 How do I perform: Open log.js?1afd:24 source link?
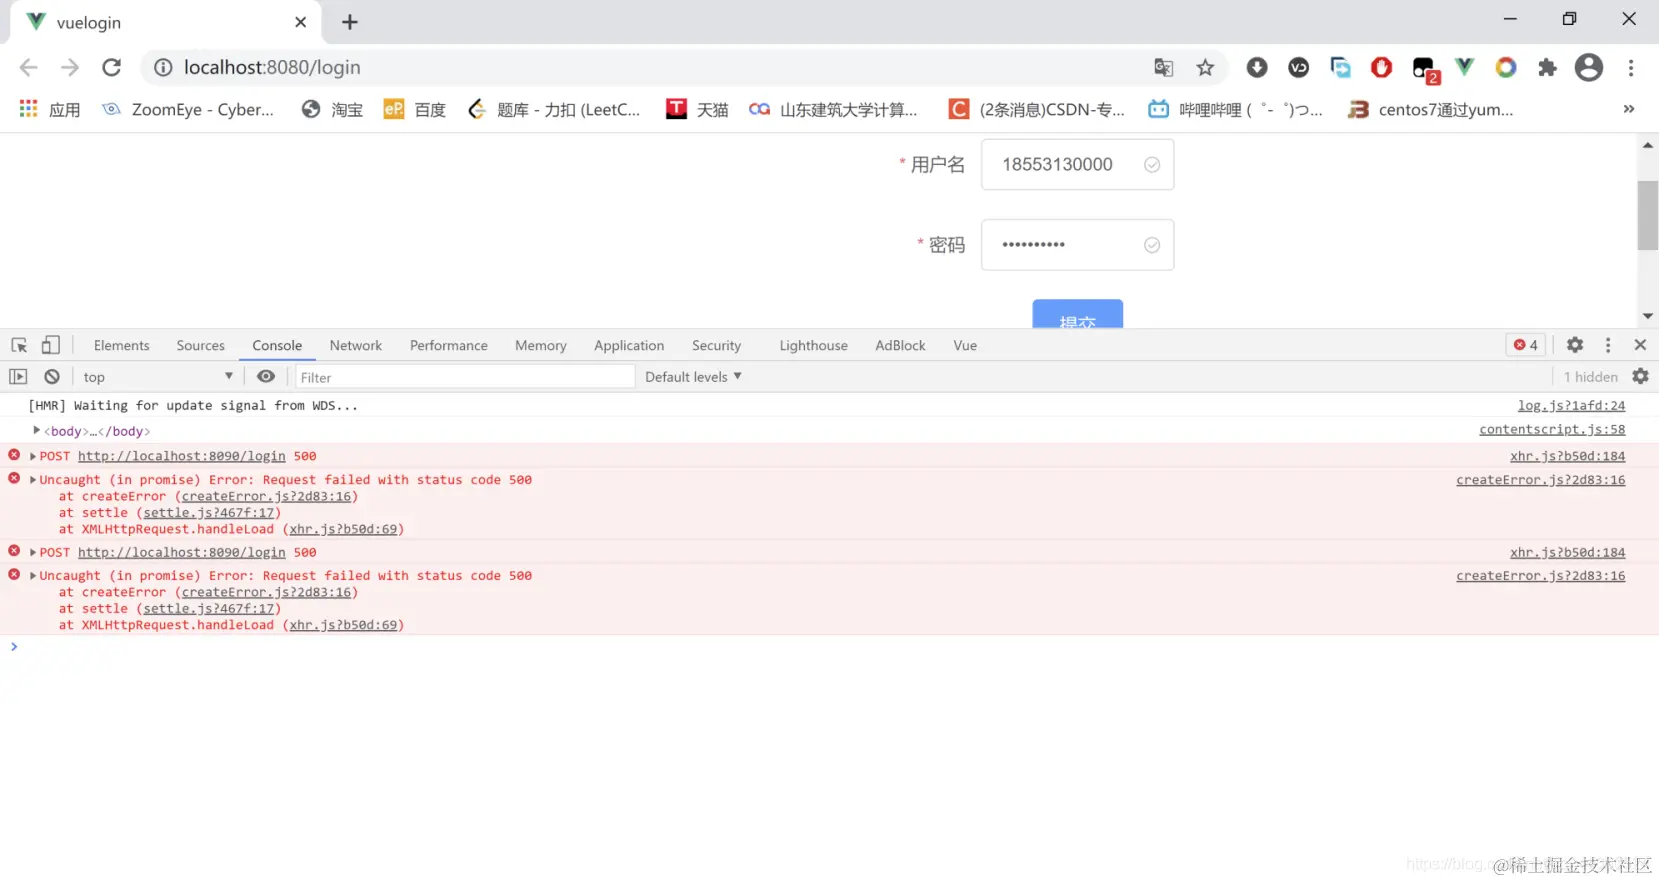coord(1571,406)
